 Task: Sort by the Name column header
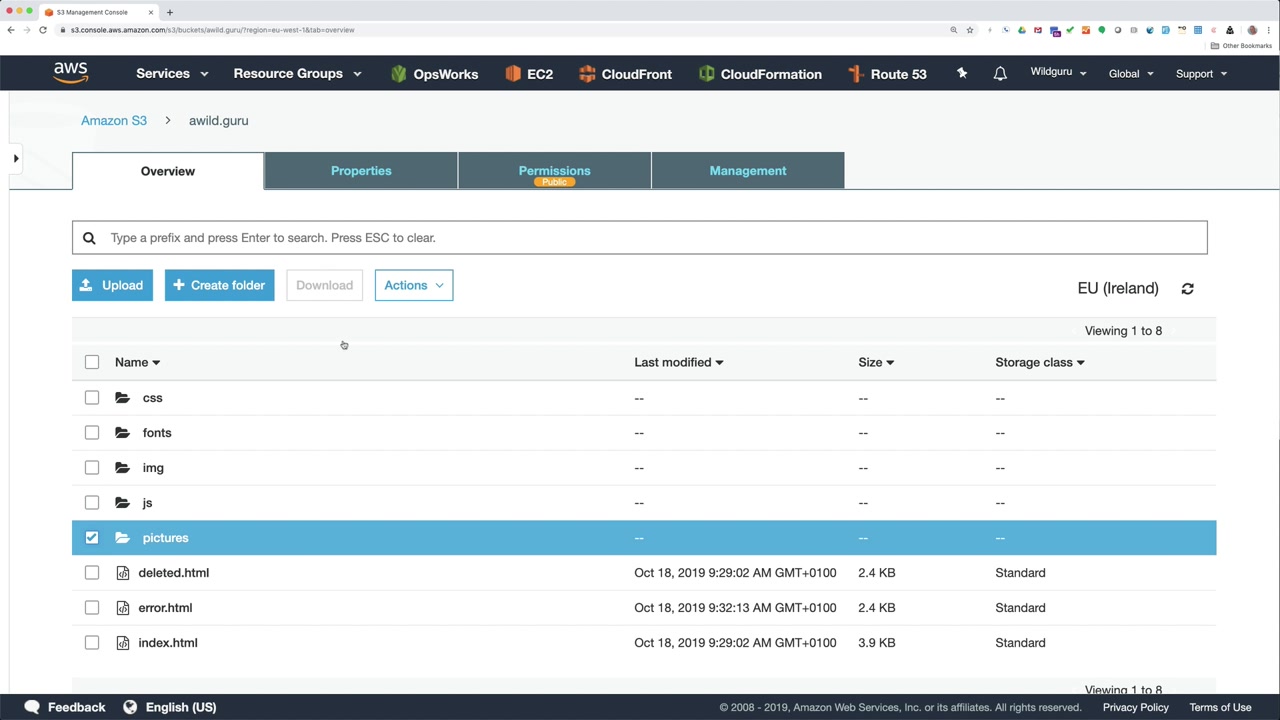pyautogui.click(x=137, y=362)
